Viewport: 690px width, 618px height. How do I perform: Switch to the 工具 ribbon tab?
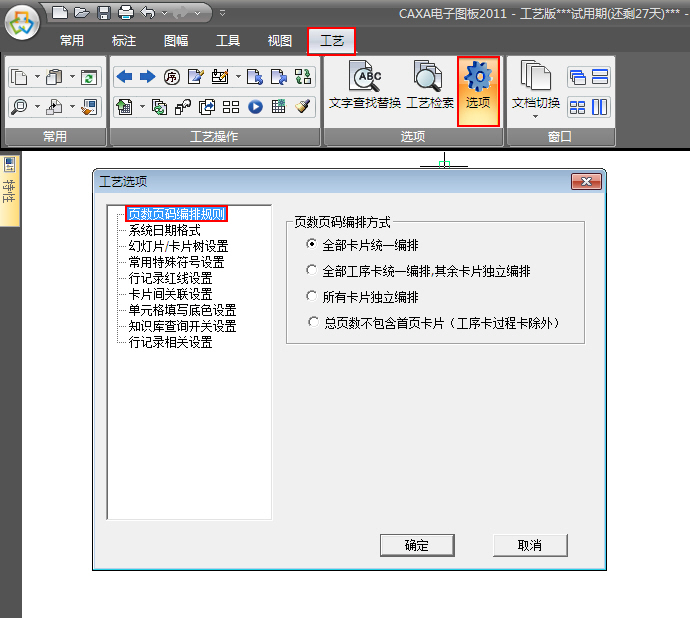(228, 40)
